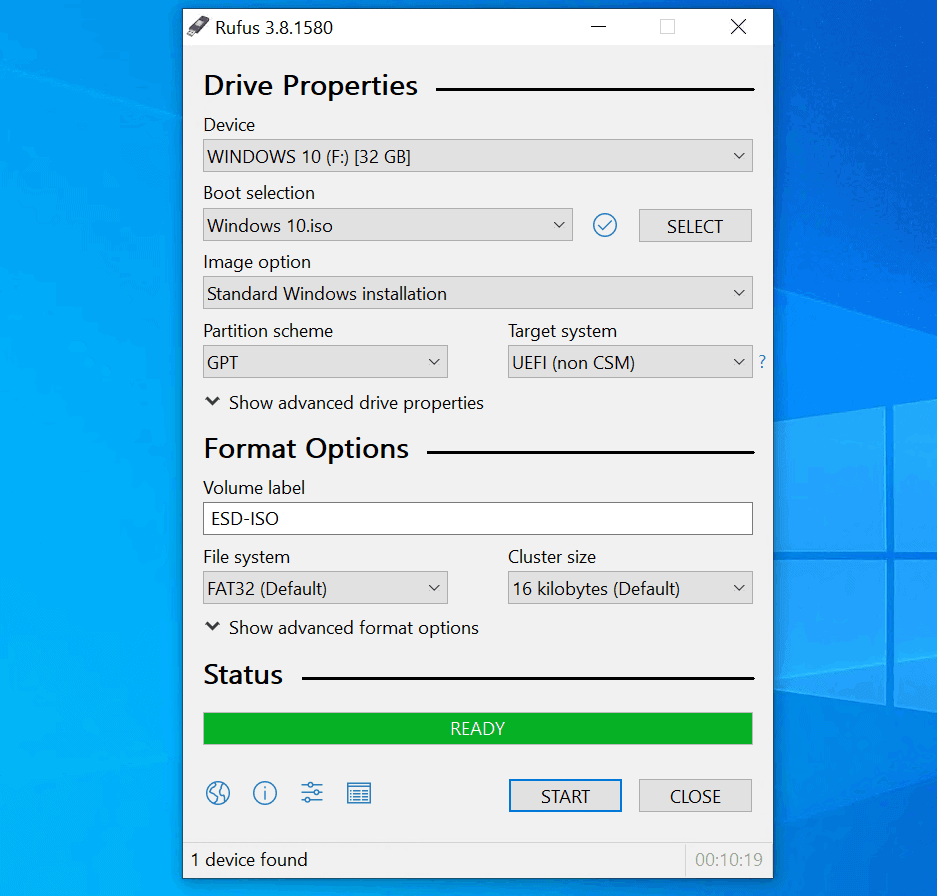Open the Image option dropdown

[x=477, y=294]
